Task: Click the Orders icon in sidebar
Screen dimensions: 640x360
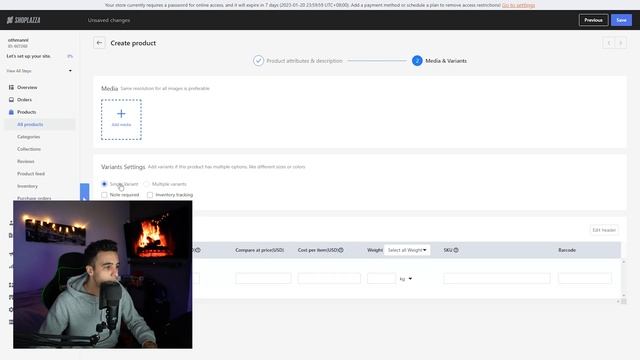Action: 11,100
